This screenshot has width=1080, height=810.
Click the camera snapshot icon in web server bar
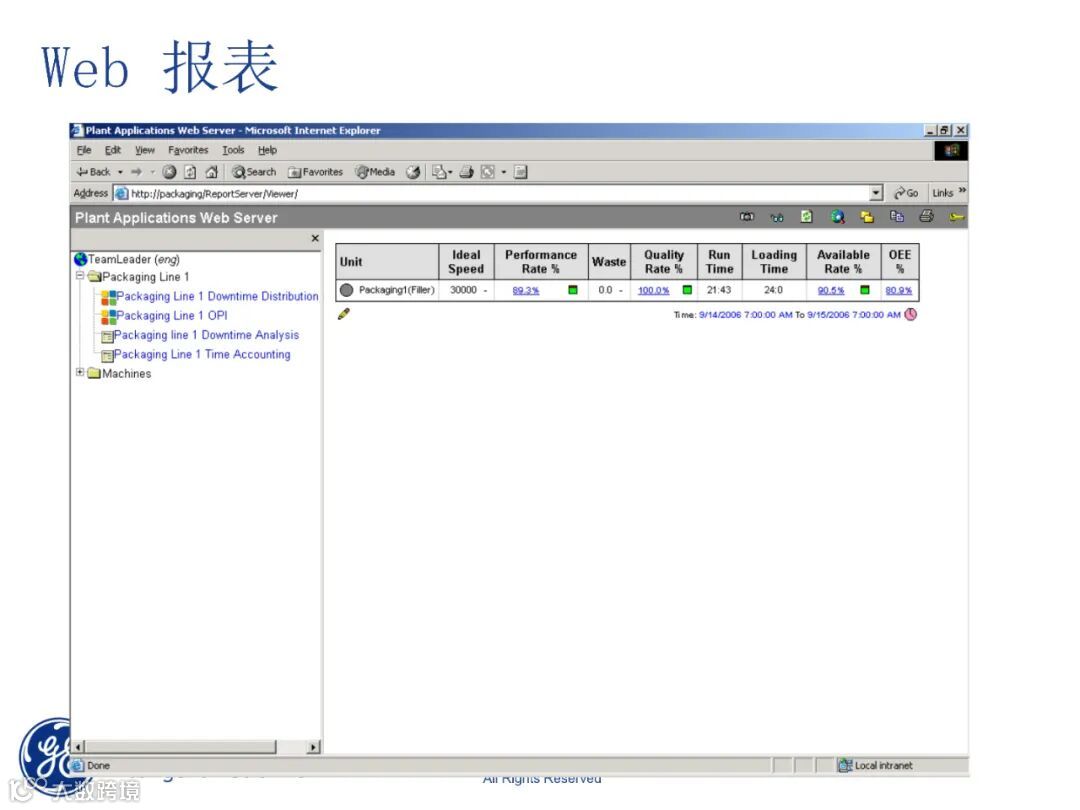[x=747, y=217]
